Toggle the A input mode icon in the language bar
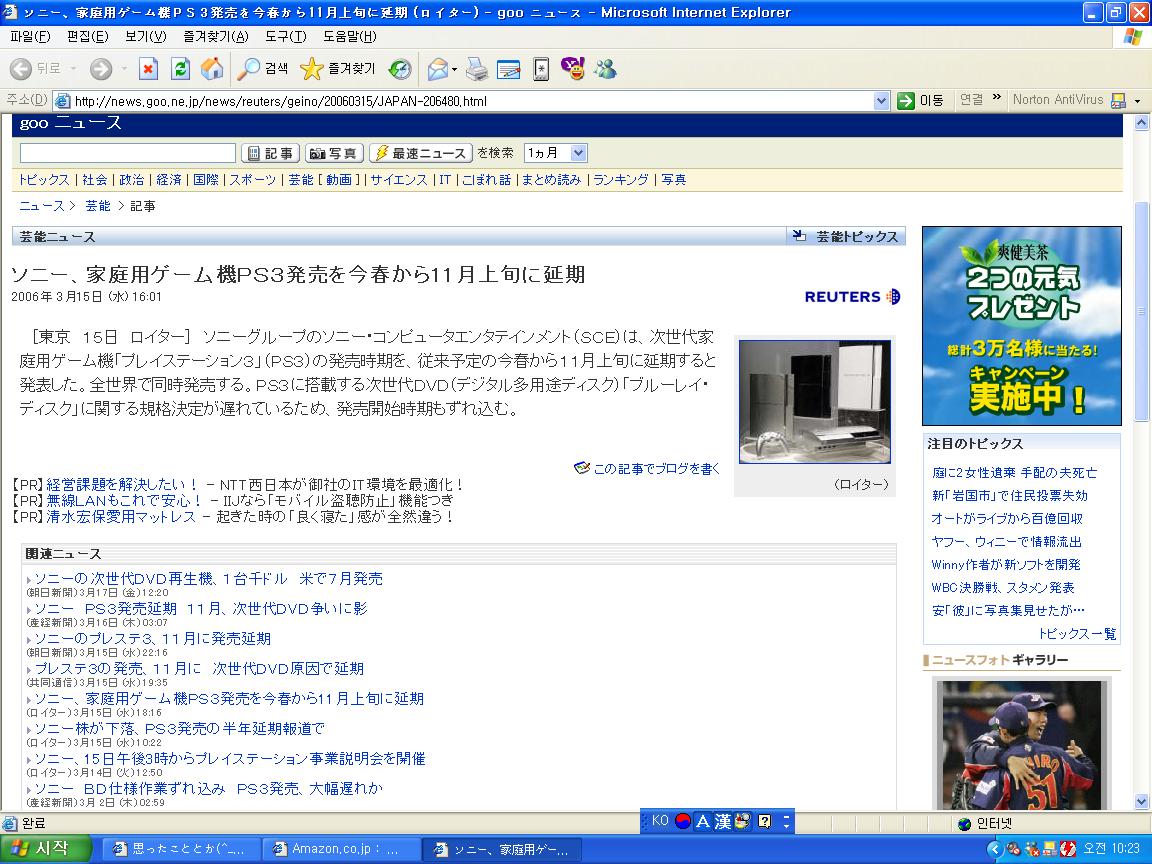 pos(703,821)
